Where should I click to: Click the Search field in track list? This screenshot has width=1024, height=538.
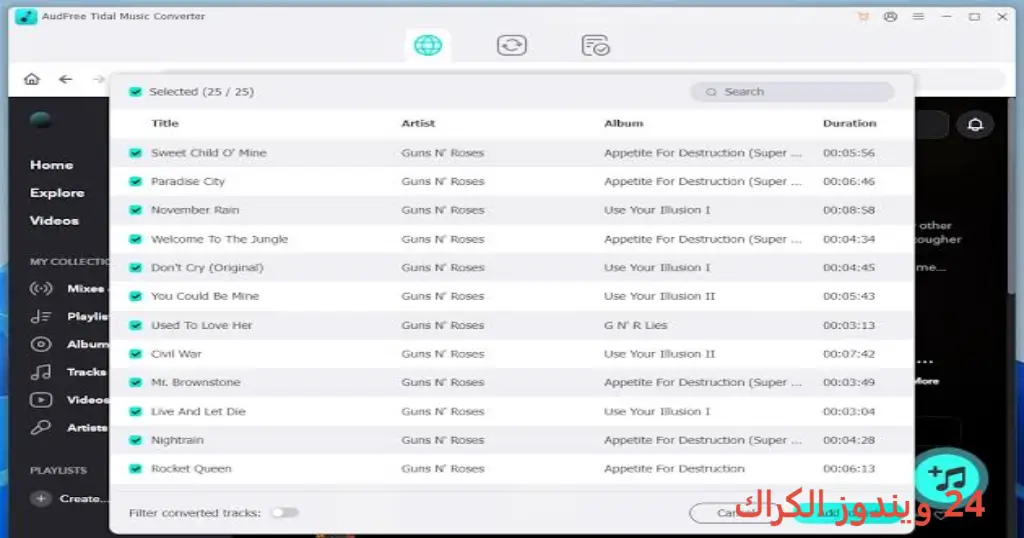pyautogui.click(x=792, y=92)
